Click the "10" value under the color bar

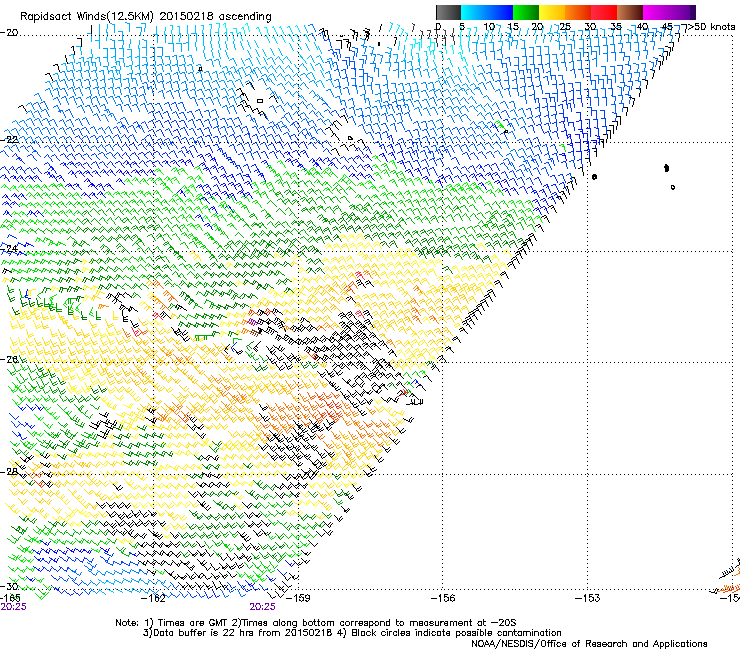click(x=489, y=26)
